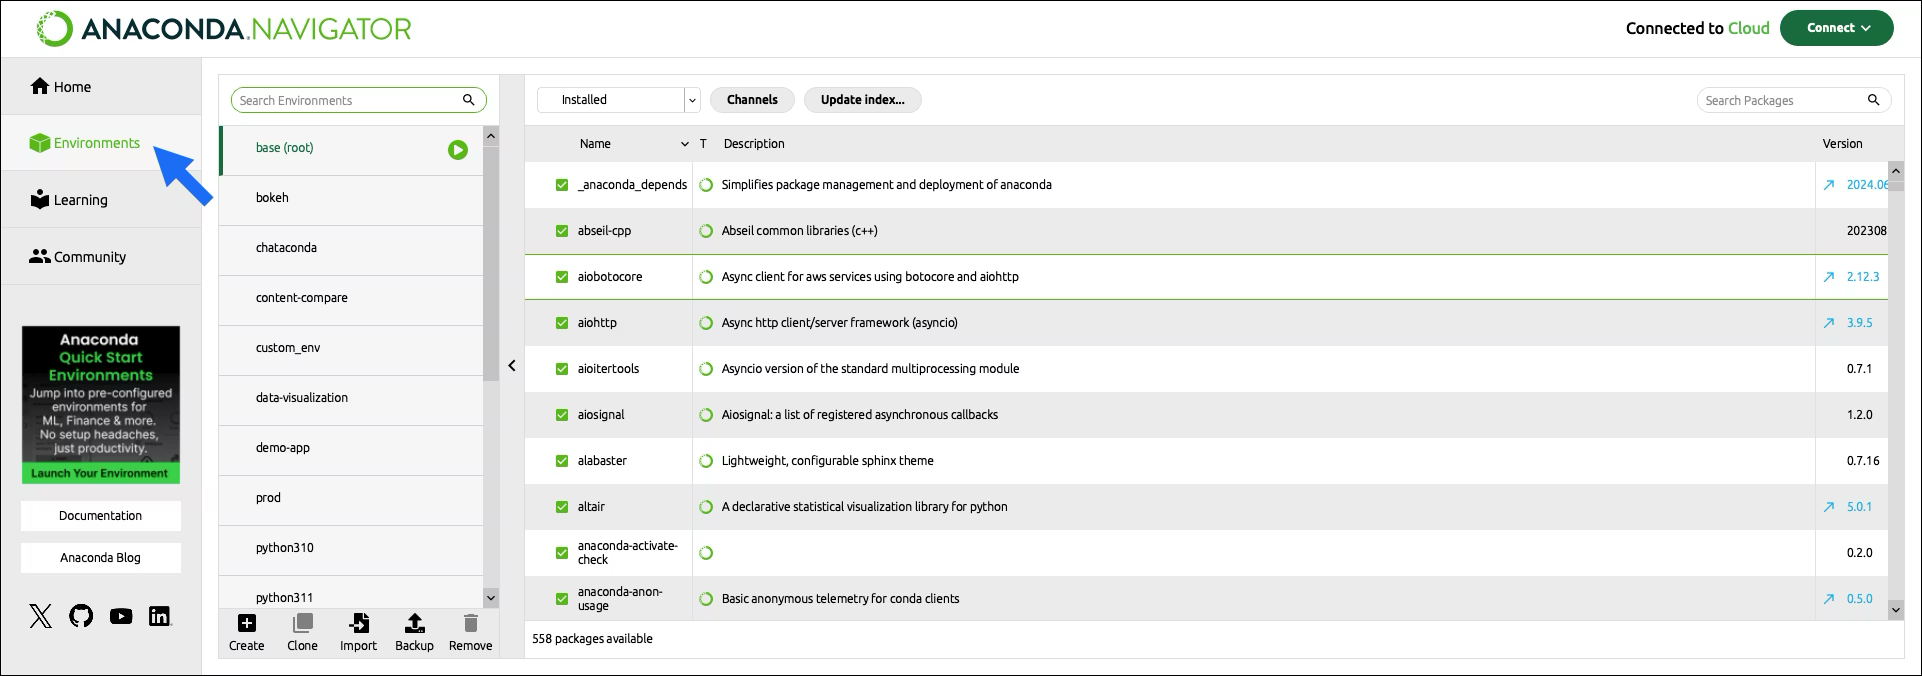Screen dimensions: 1922x676
Task: Click the Clone environment icon
Action: 302,624
